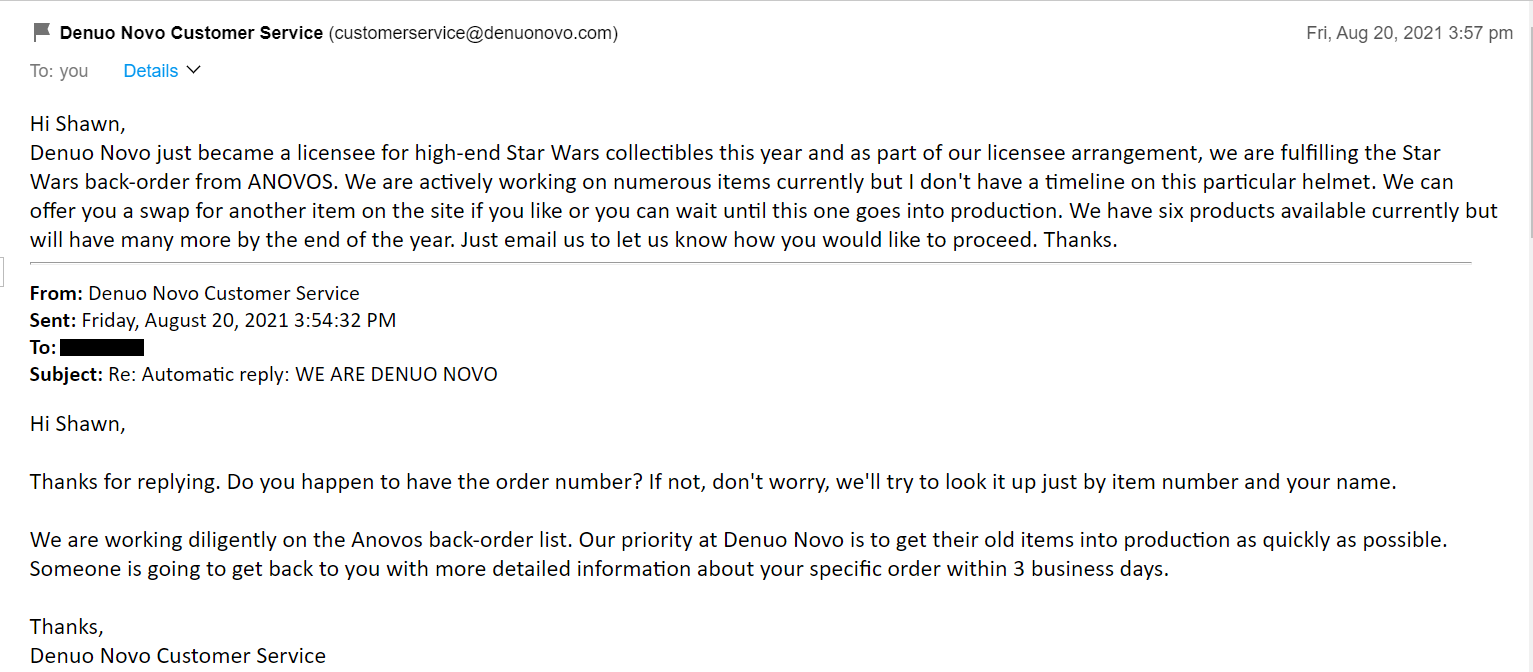Screen dimensions: 1533x672
Task: Click the blacked-out recipient in To field
Action: click(102, 348)
